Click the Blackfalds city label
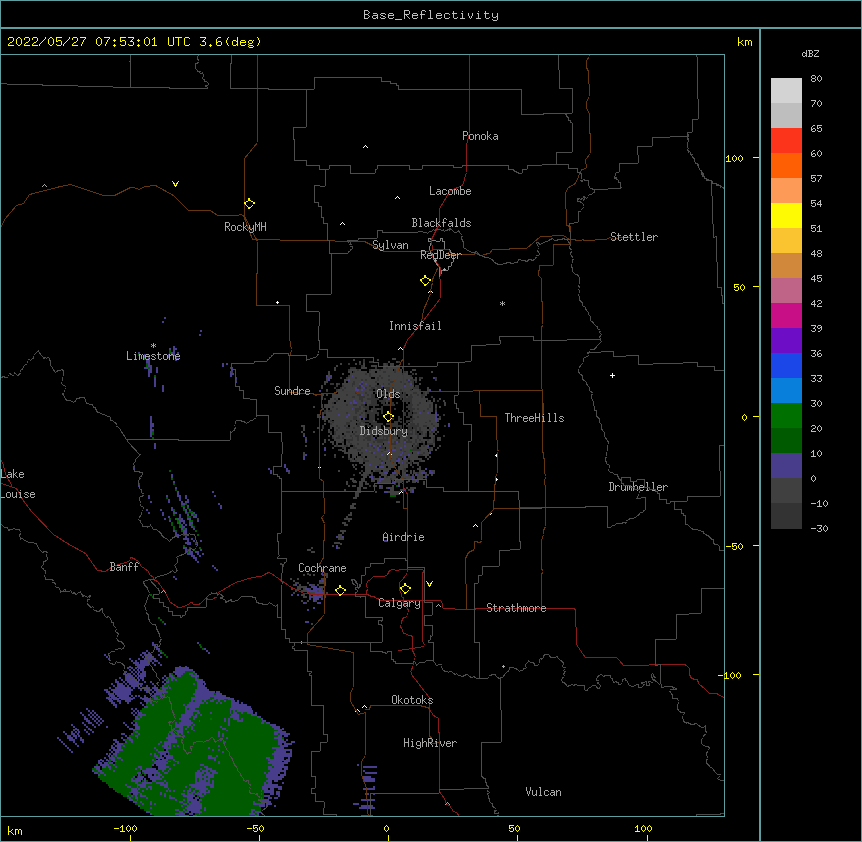 click(x=441, y=223)
